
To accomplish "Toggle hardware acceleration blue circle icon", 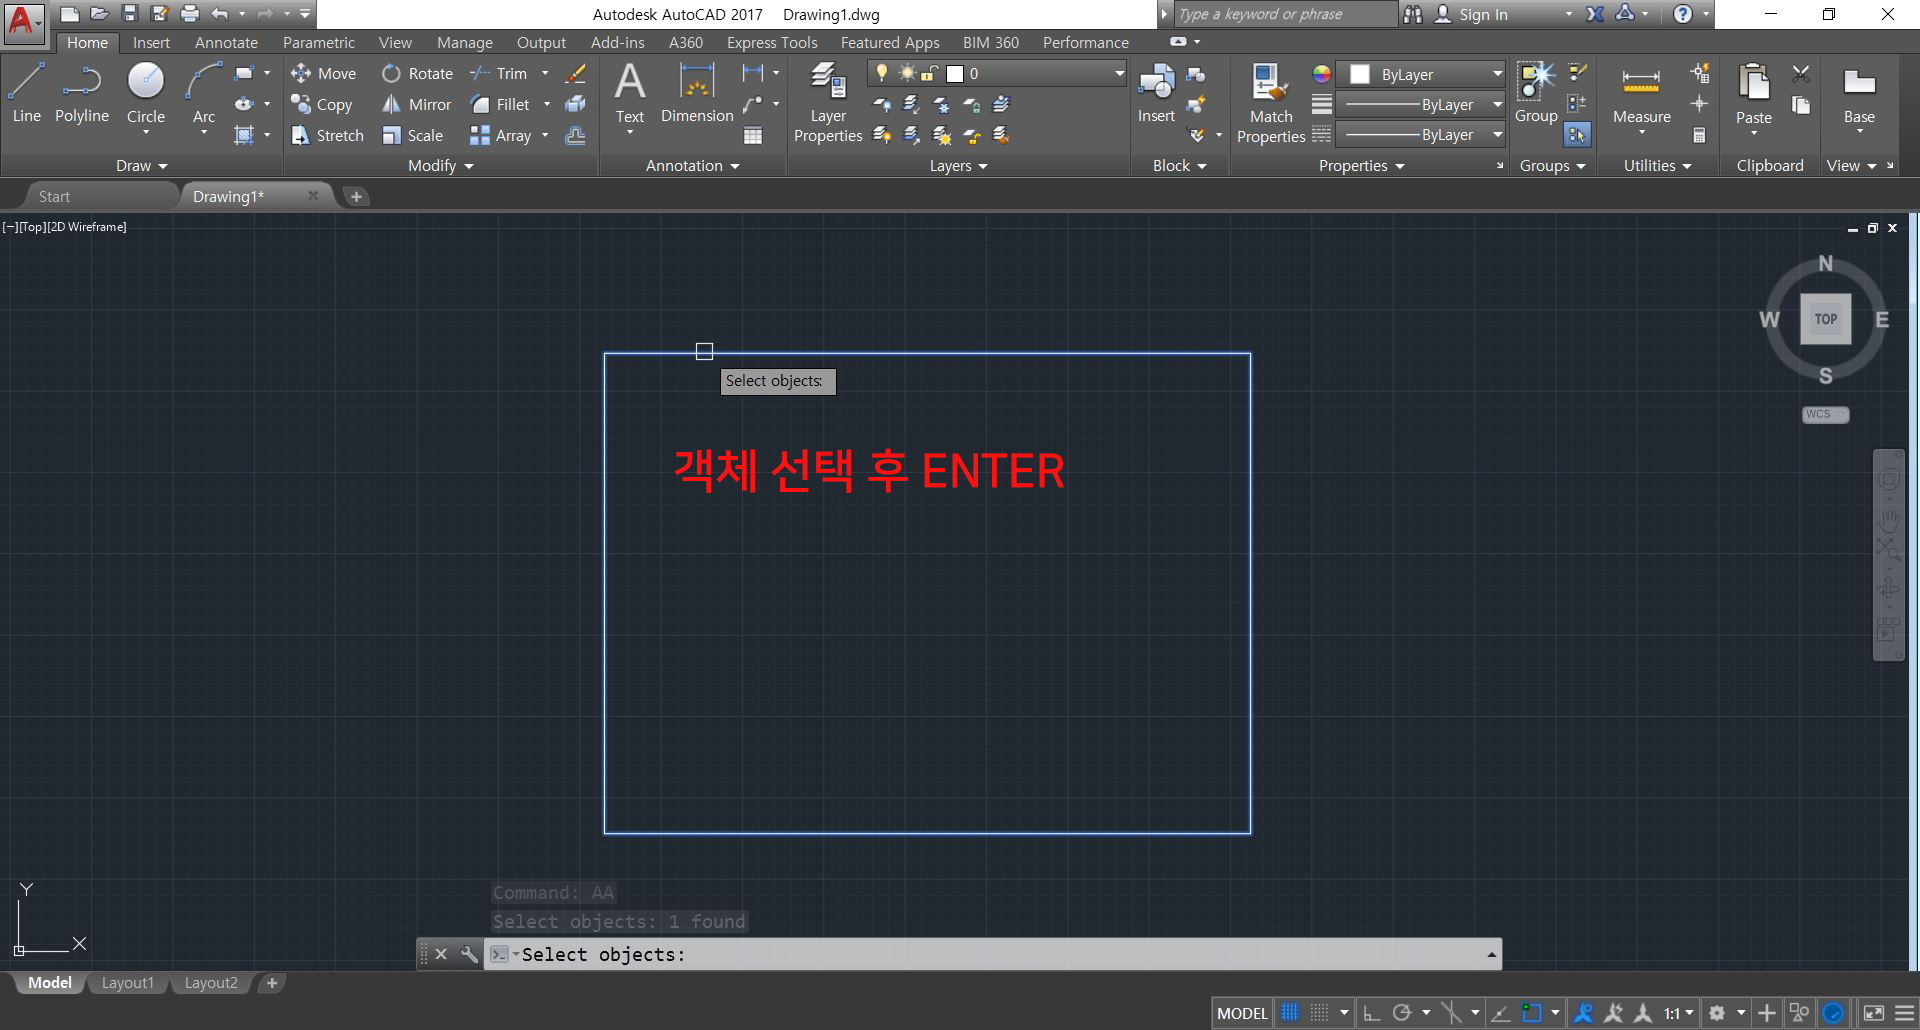I will tap(1833, 1013).
